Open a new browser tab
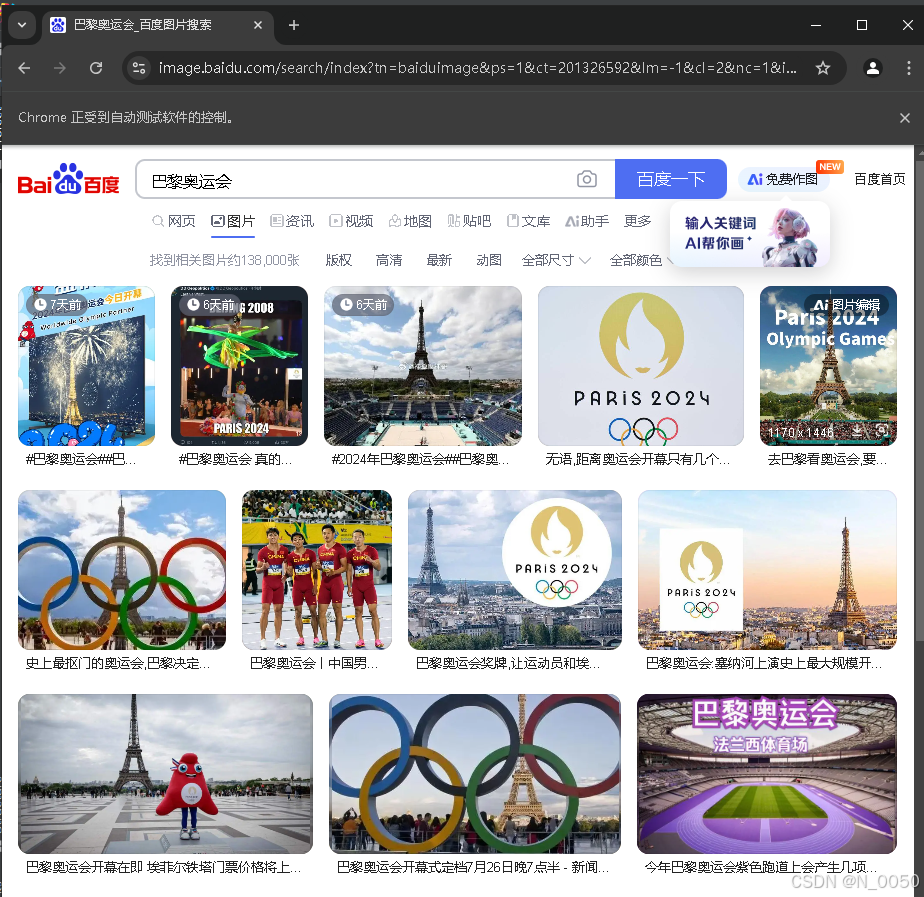The width and height of the screenshot is (924, 897). pyautogui.click(x=294, y=25)
